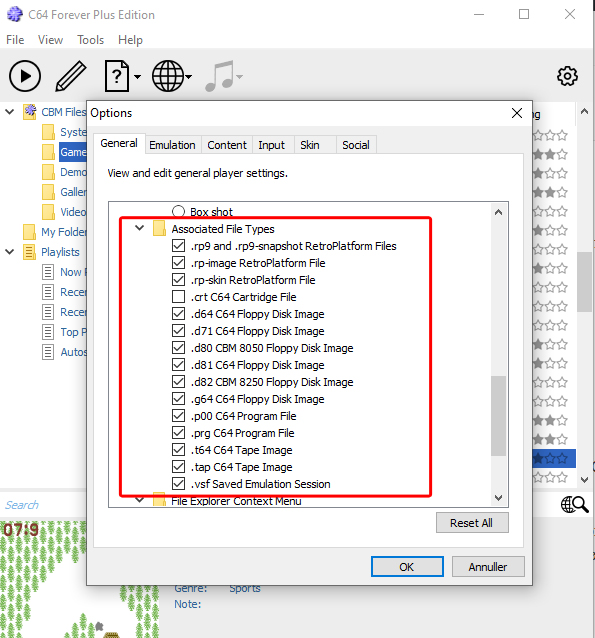Click the Playlists folder icon

29,252
